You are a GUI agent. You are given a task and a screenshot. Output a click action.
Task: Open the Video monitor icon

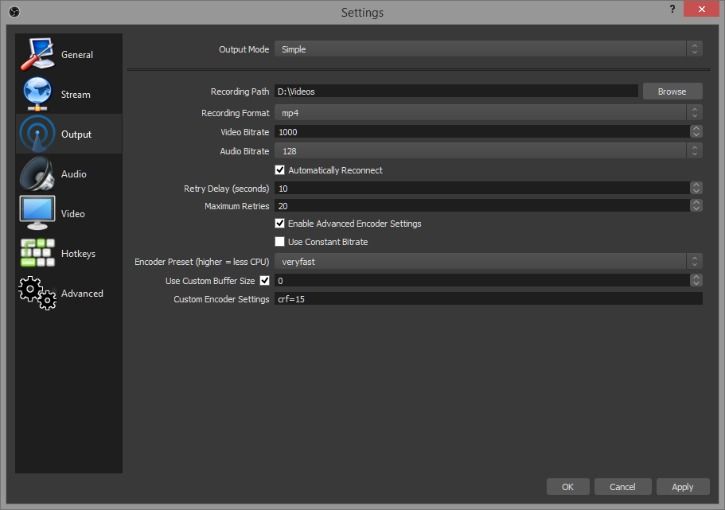click(37, 213)
